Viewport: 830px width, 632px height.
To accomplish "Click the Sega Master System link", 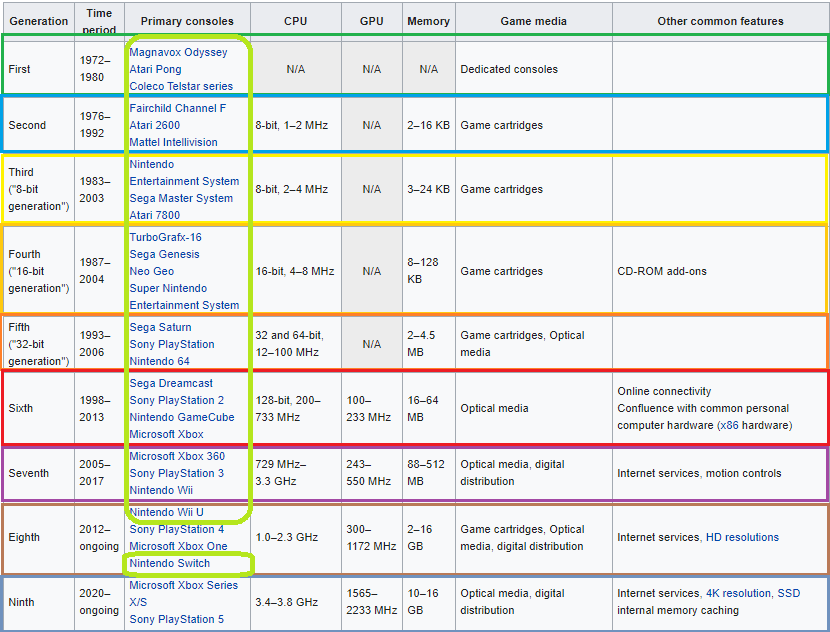I will 181,198.
